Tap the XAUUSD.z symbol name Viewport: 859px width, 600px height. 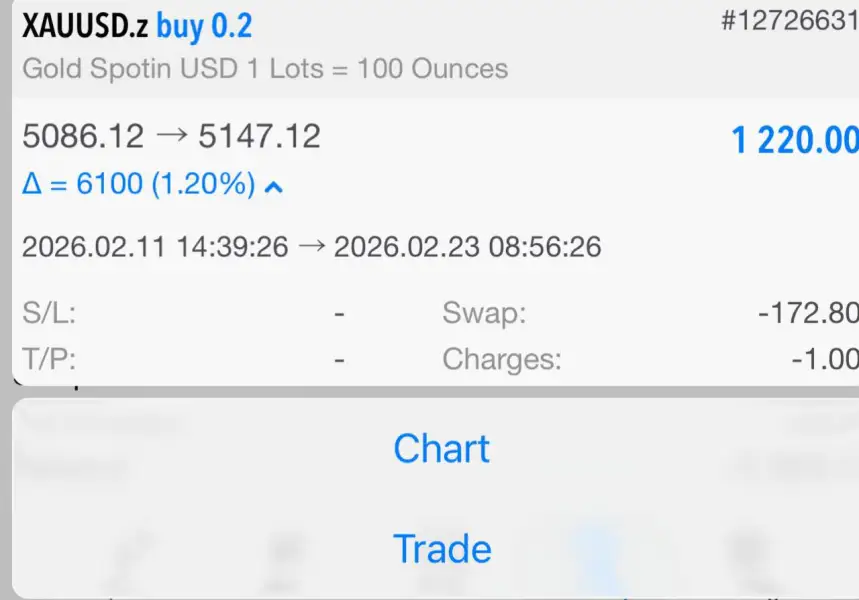pyautogui.click(x=85, y=26)
